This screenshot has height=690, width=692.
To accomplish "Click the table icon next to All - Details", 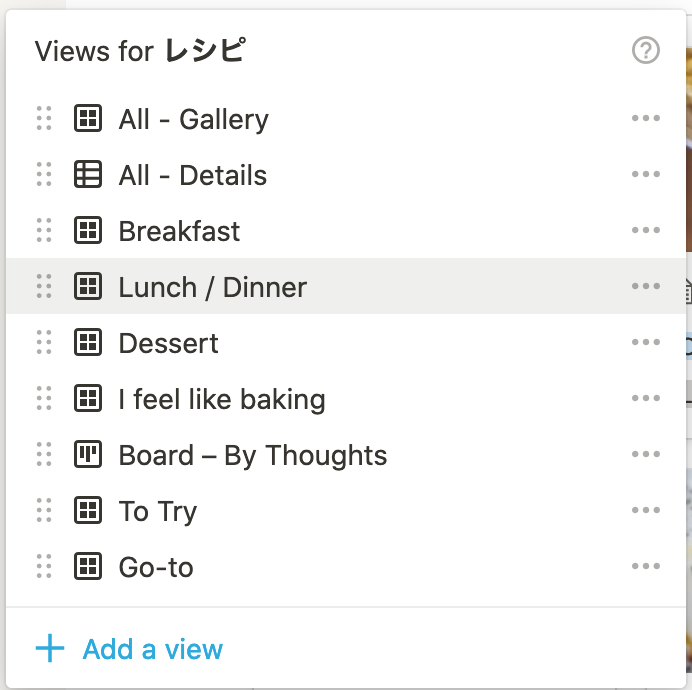I will 88,174.
